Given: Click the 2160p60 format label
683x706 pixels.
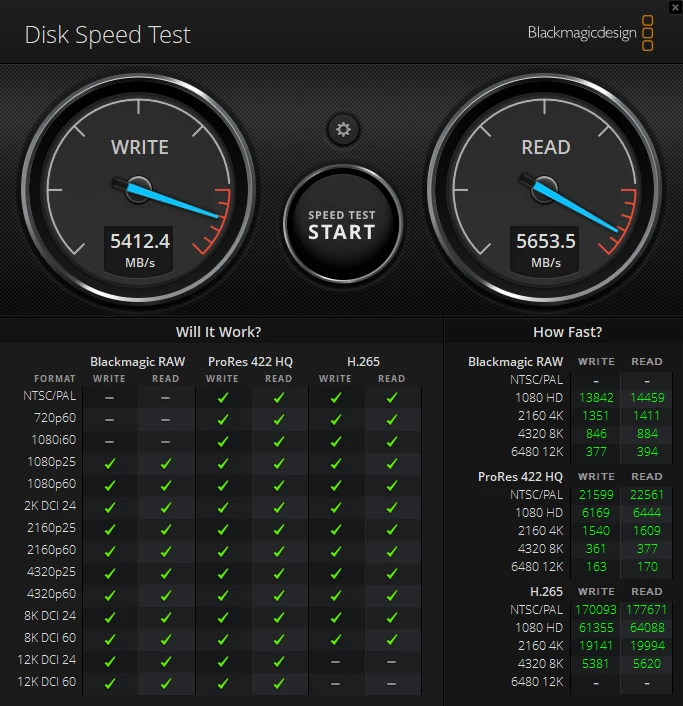Looking at the screenshot, I should point(51,550).
